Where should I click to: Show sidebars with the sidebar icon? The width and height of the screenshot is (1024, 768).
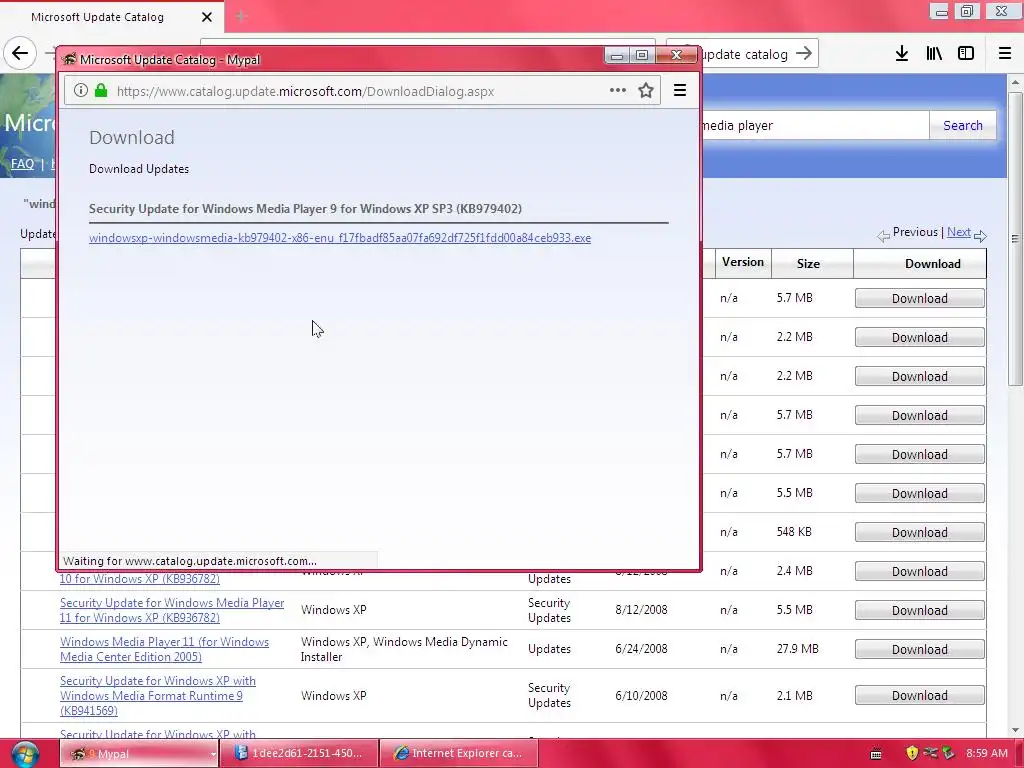pyautogui.click(x=966, y=54)
